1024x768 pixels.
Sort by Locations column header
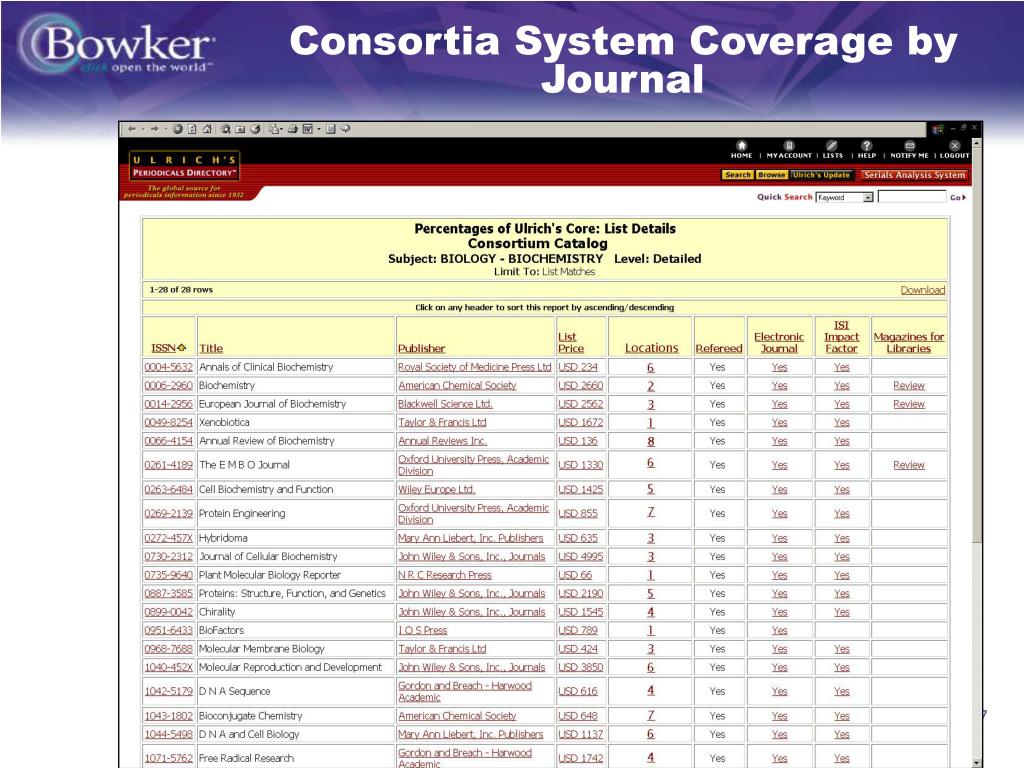[x=652, y=348]
